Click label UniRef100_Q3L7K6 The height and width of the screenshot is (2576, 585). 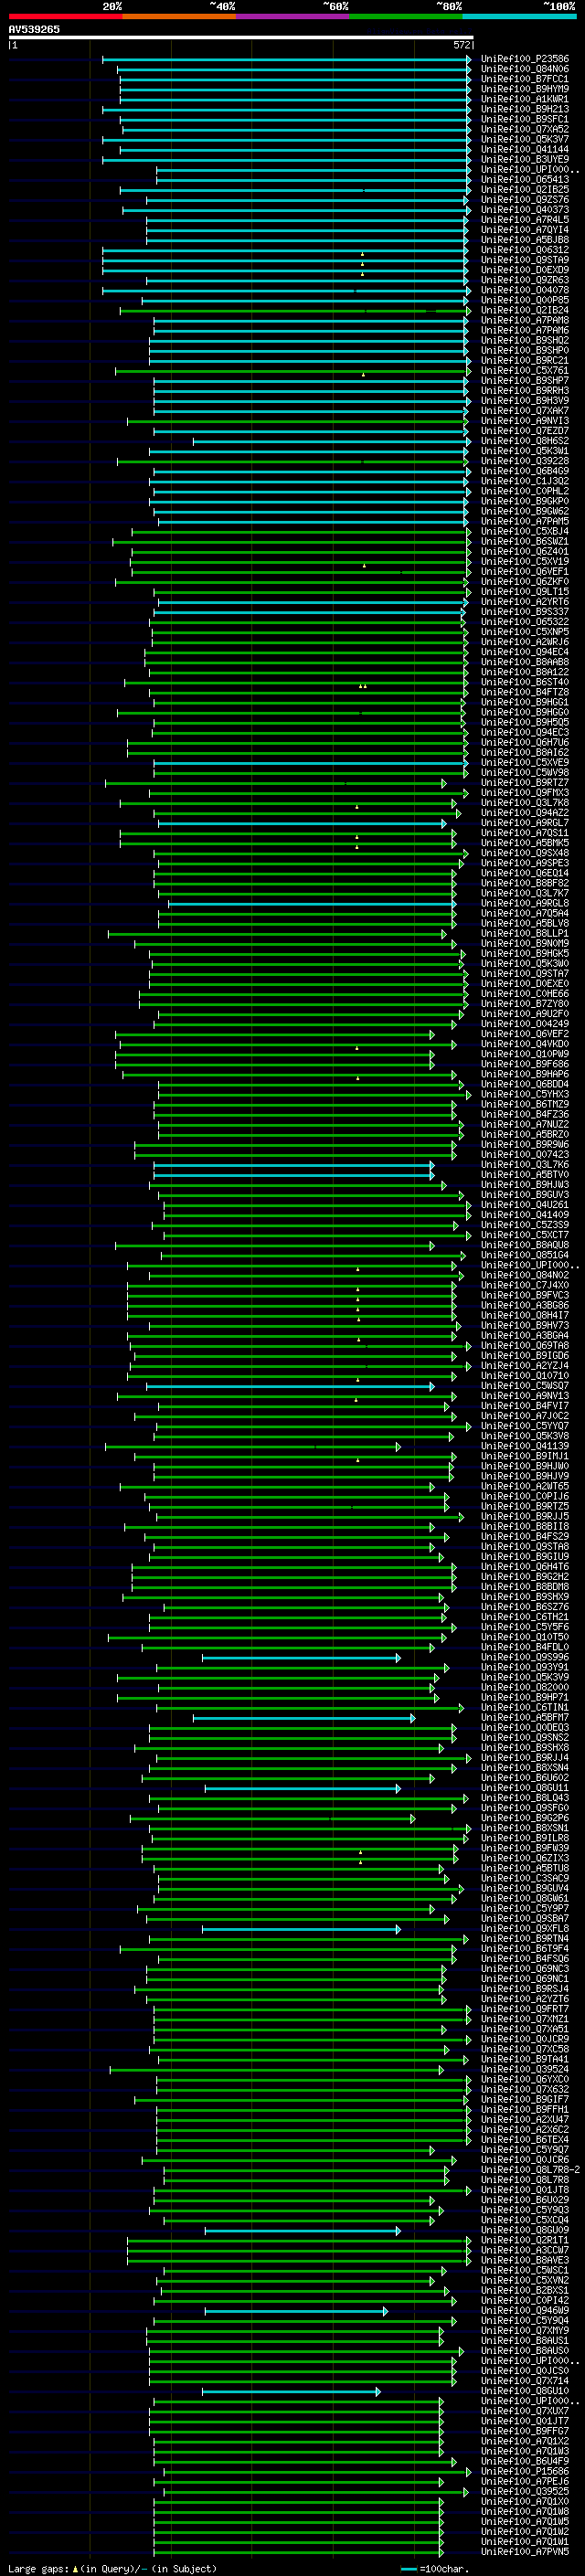525,1165
